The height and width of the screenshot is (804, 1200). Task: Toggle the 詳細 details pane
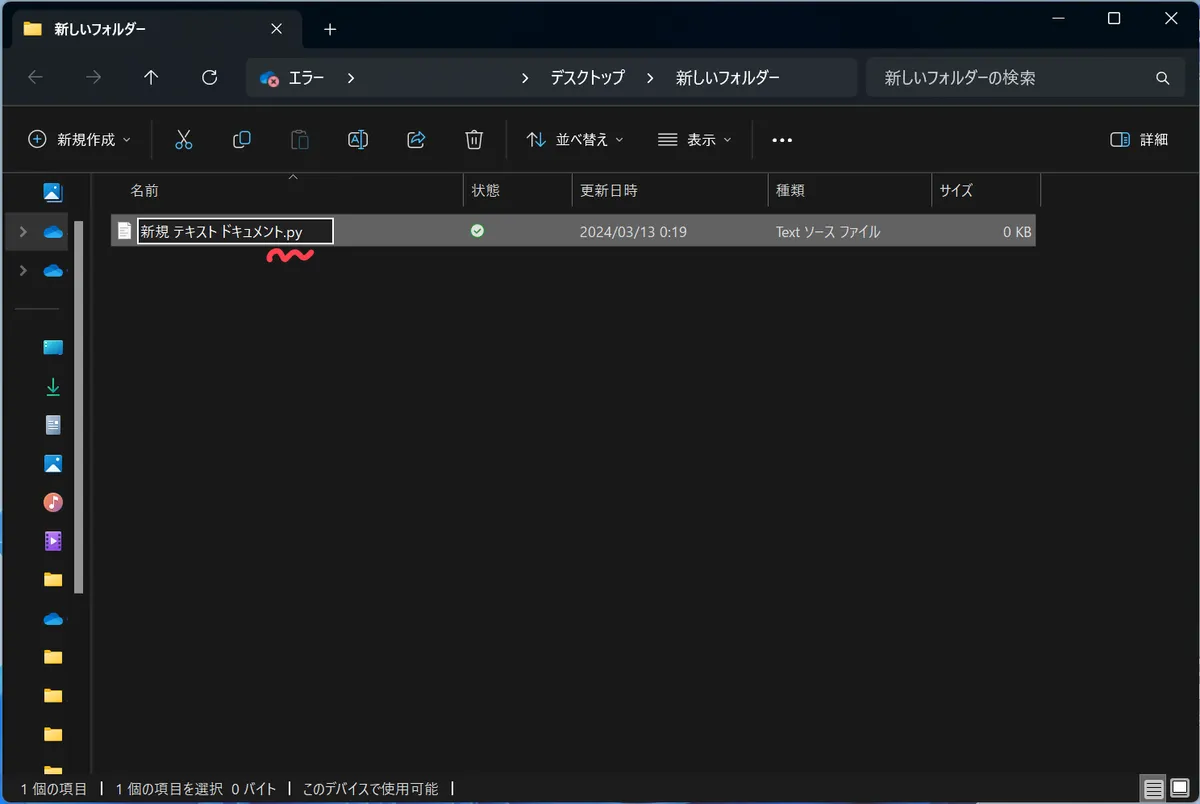[x=1139, y=140]
